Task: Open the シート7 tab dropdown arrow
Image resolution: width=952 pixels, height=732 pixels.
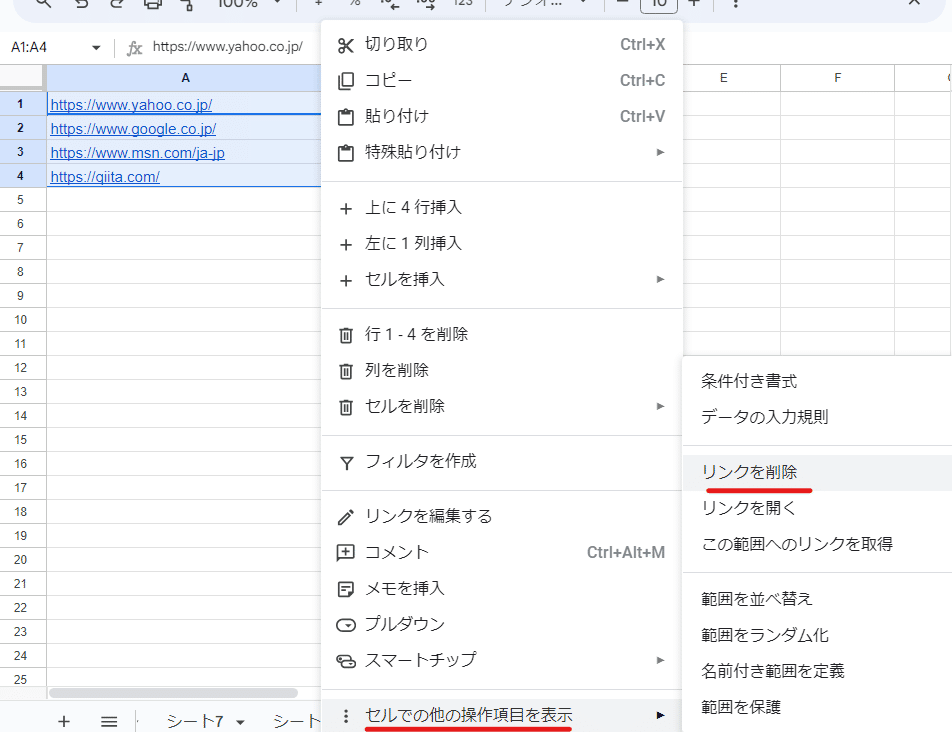Action: point(240,722)
